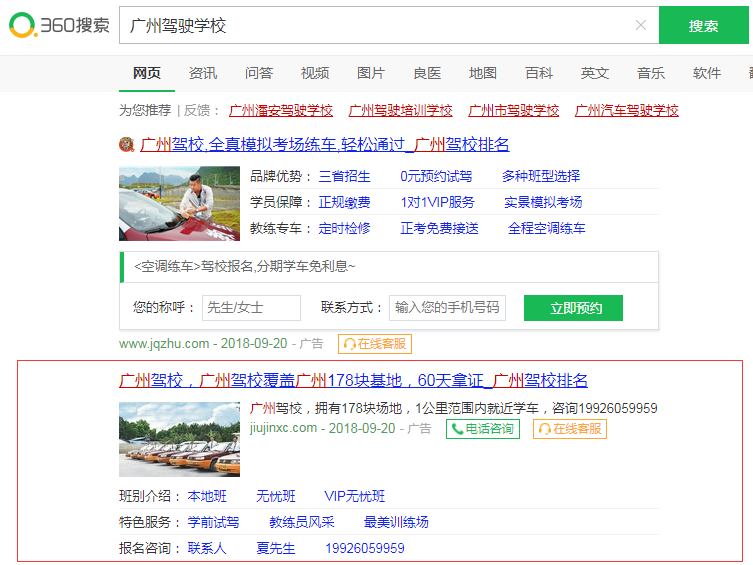Click suggested search 广州潘安驾驶学校
Image resolution: width=753 pixels, height=565 pixels.
point(281,110)
